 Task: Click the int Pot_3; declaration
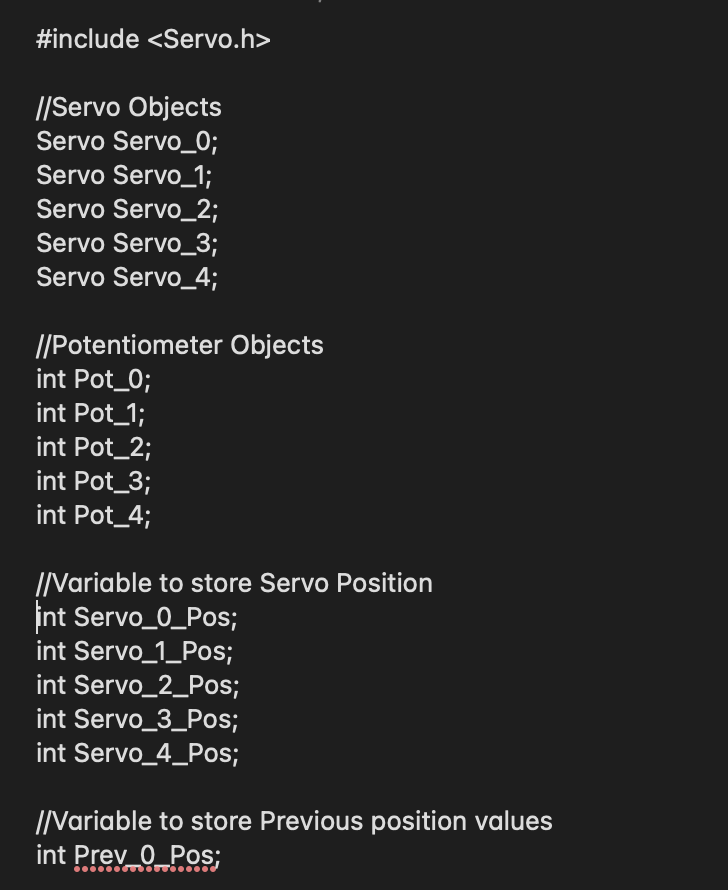coord(93,481)
